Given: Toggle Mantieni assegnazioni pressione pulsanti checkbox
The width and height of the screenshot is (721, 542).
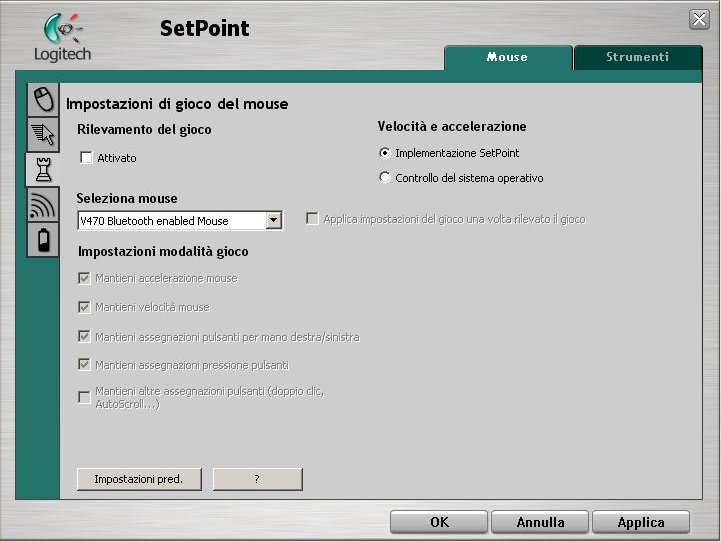Looking at the screenshot, I should [84, 365].
